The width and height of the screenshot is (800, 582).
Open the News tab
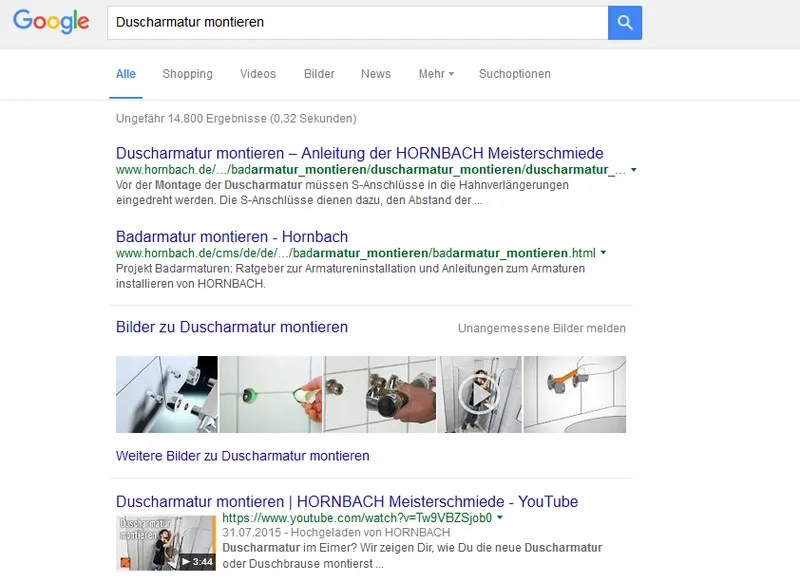point(376,74)
